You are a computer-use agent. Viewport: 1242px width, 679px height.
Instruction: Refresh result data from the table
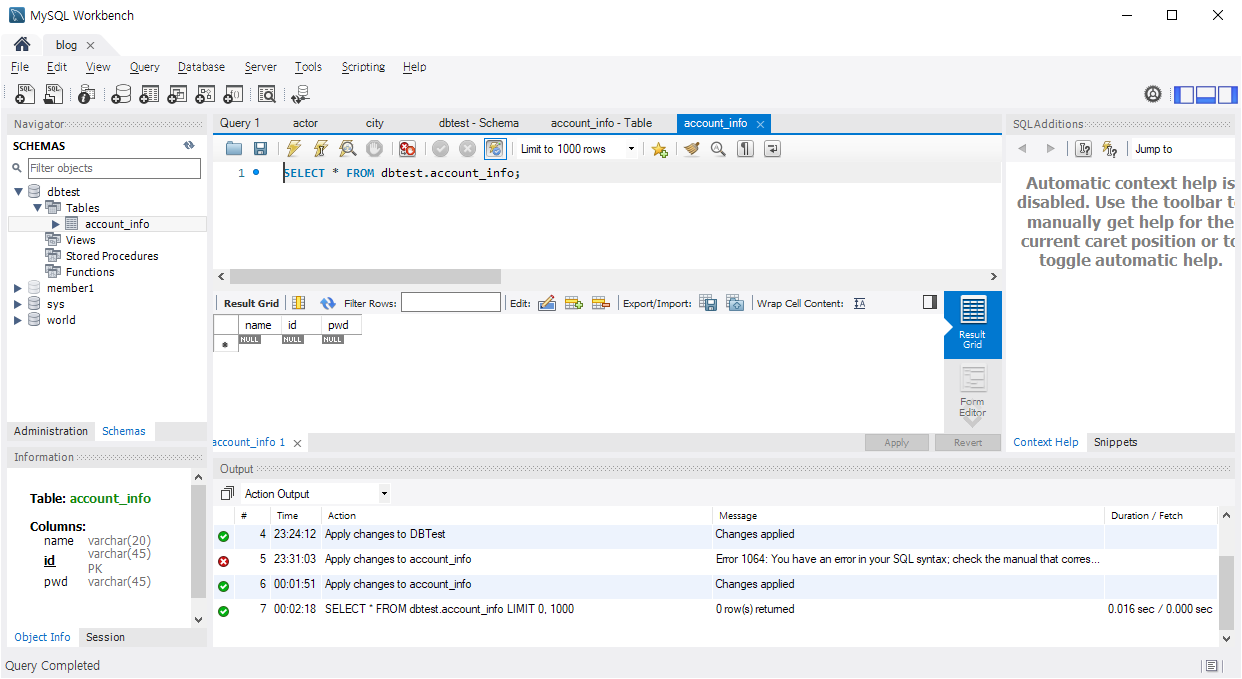(x=328, y=303)
